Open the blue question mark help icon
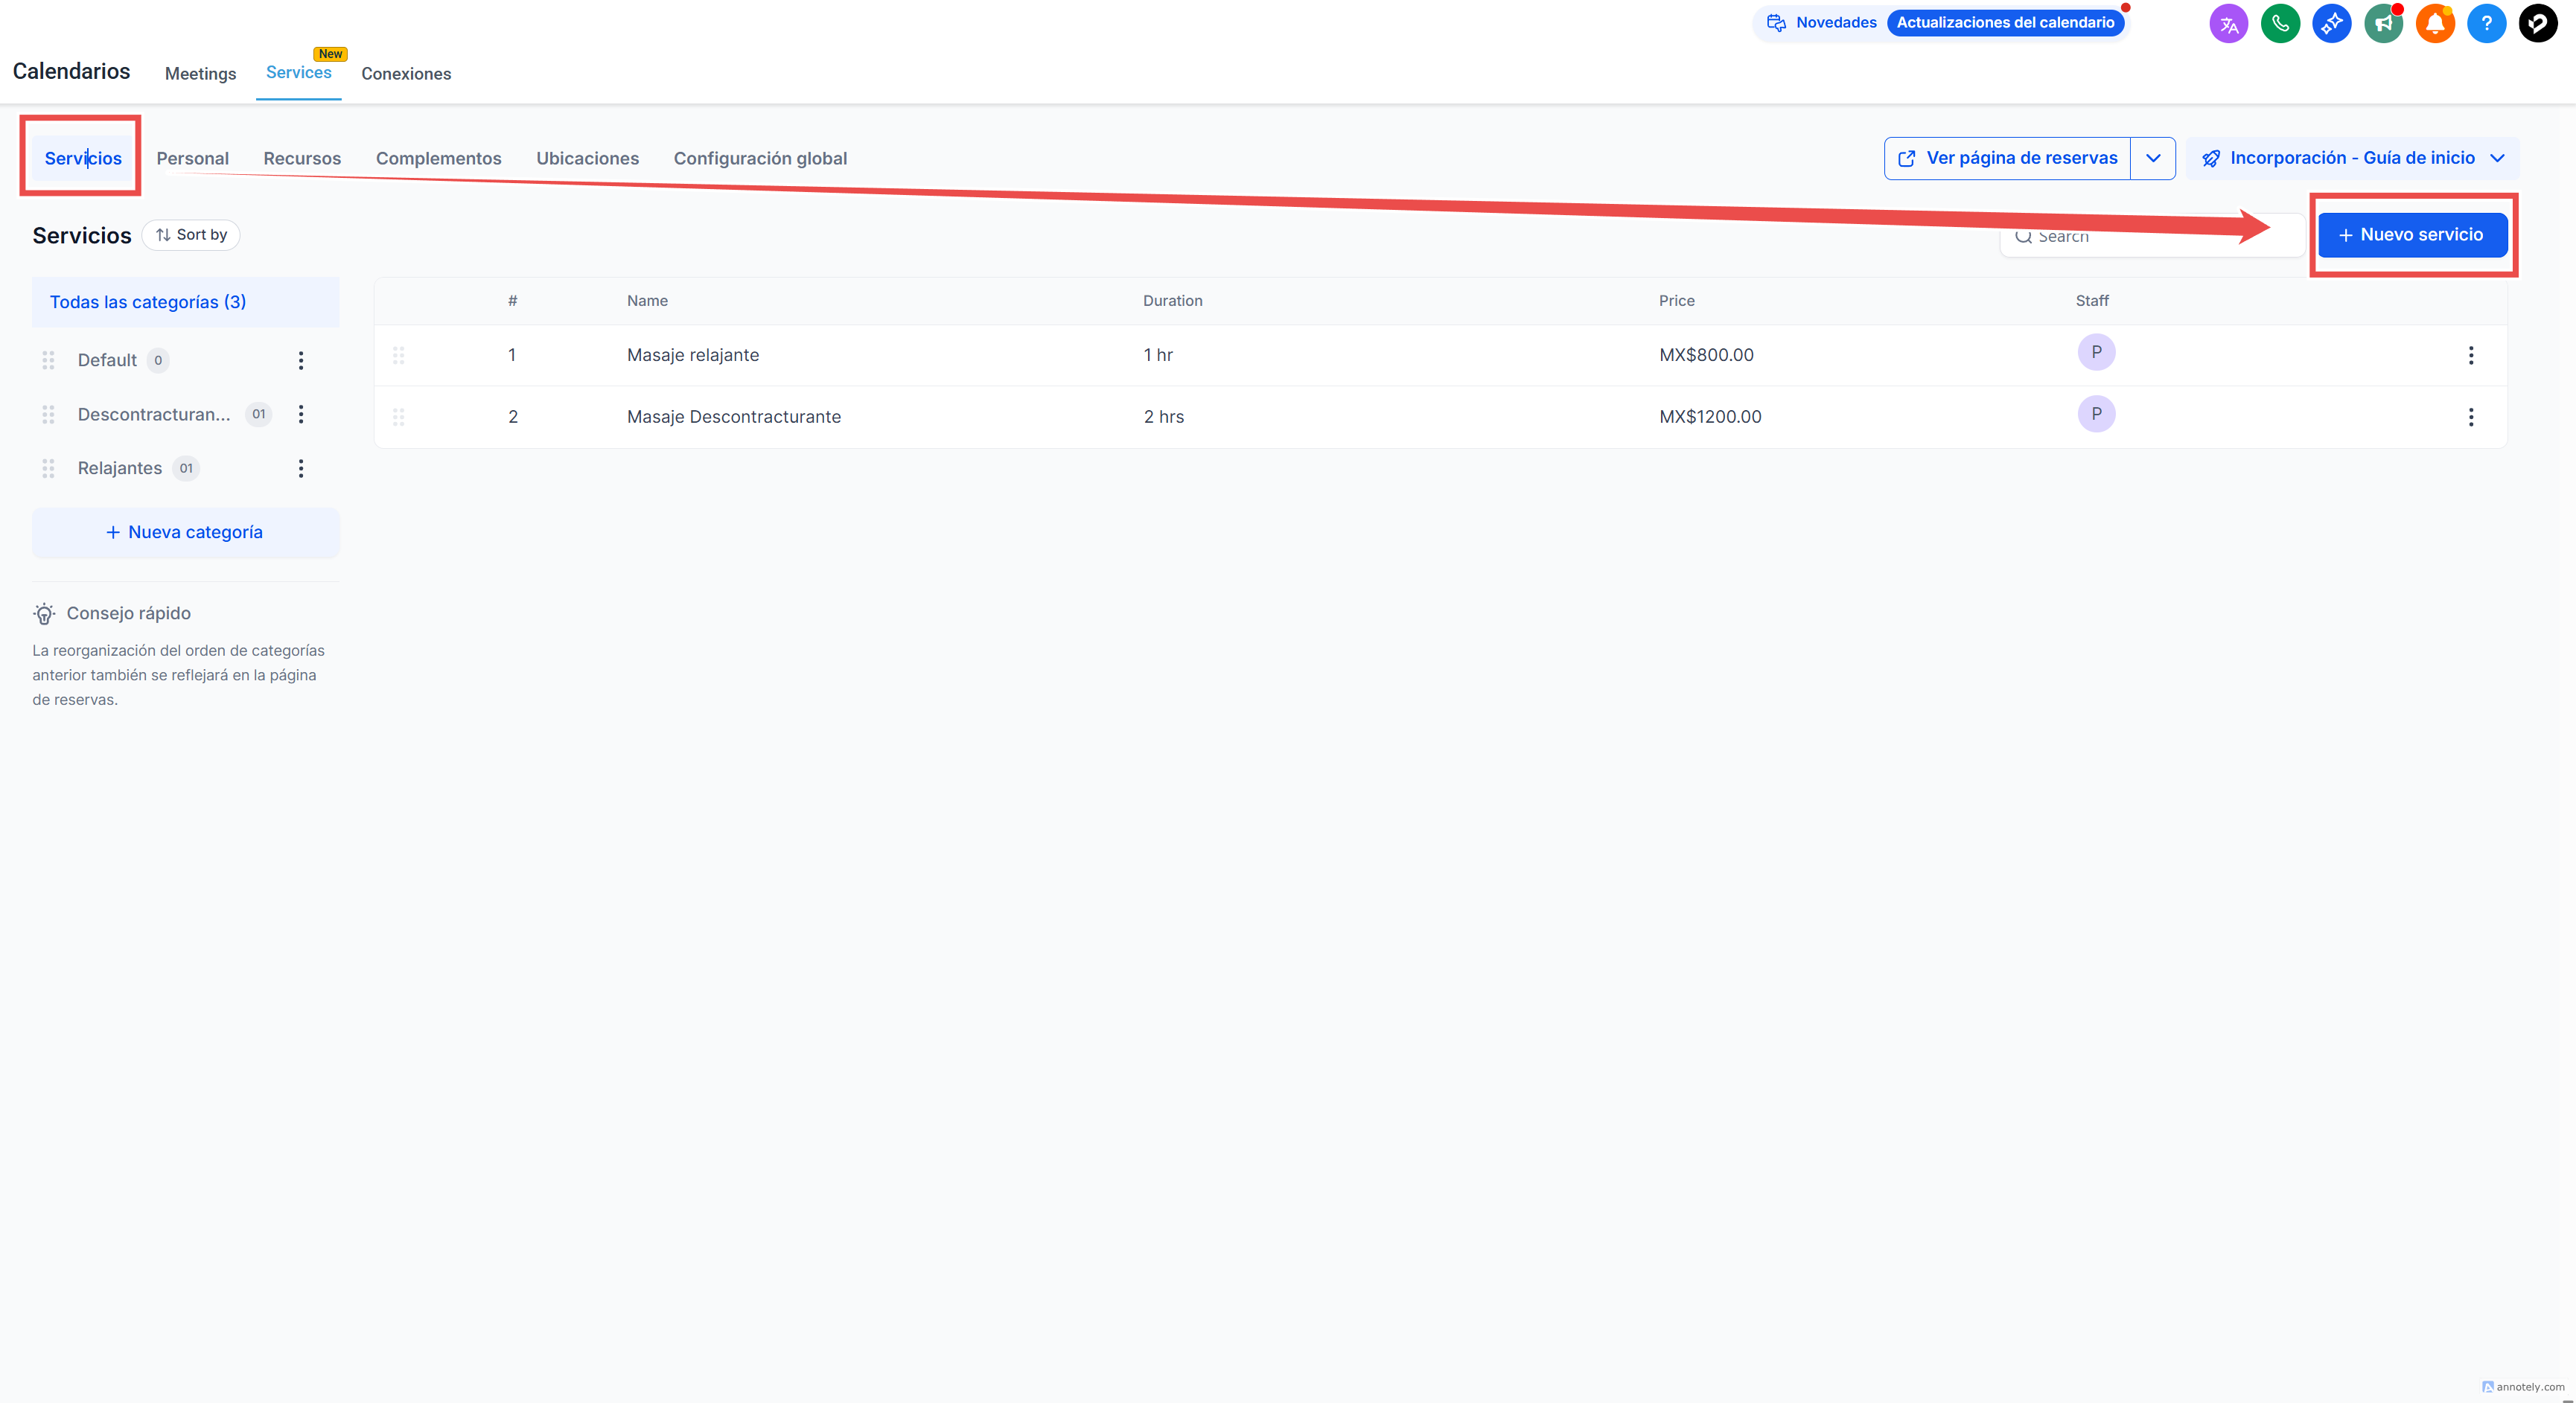This screenshot has width=2576, height=1403. tap(2486, 23)
